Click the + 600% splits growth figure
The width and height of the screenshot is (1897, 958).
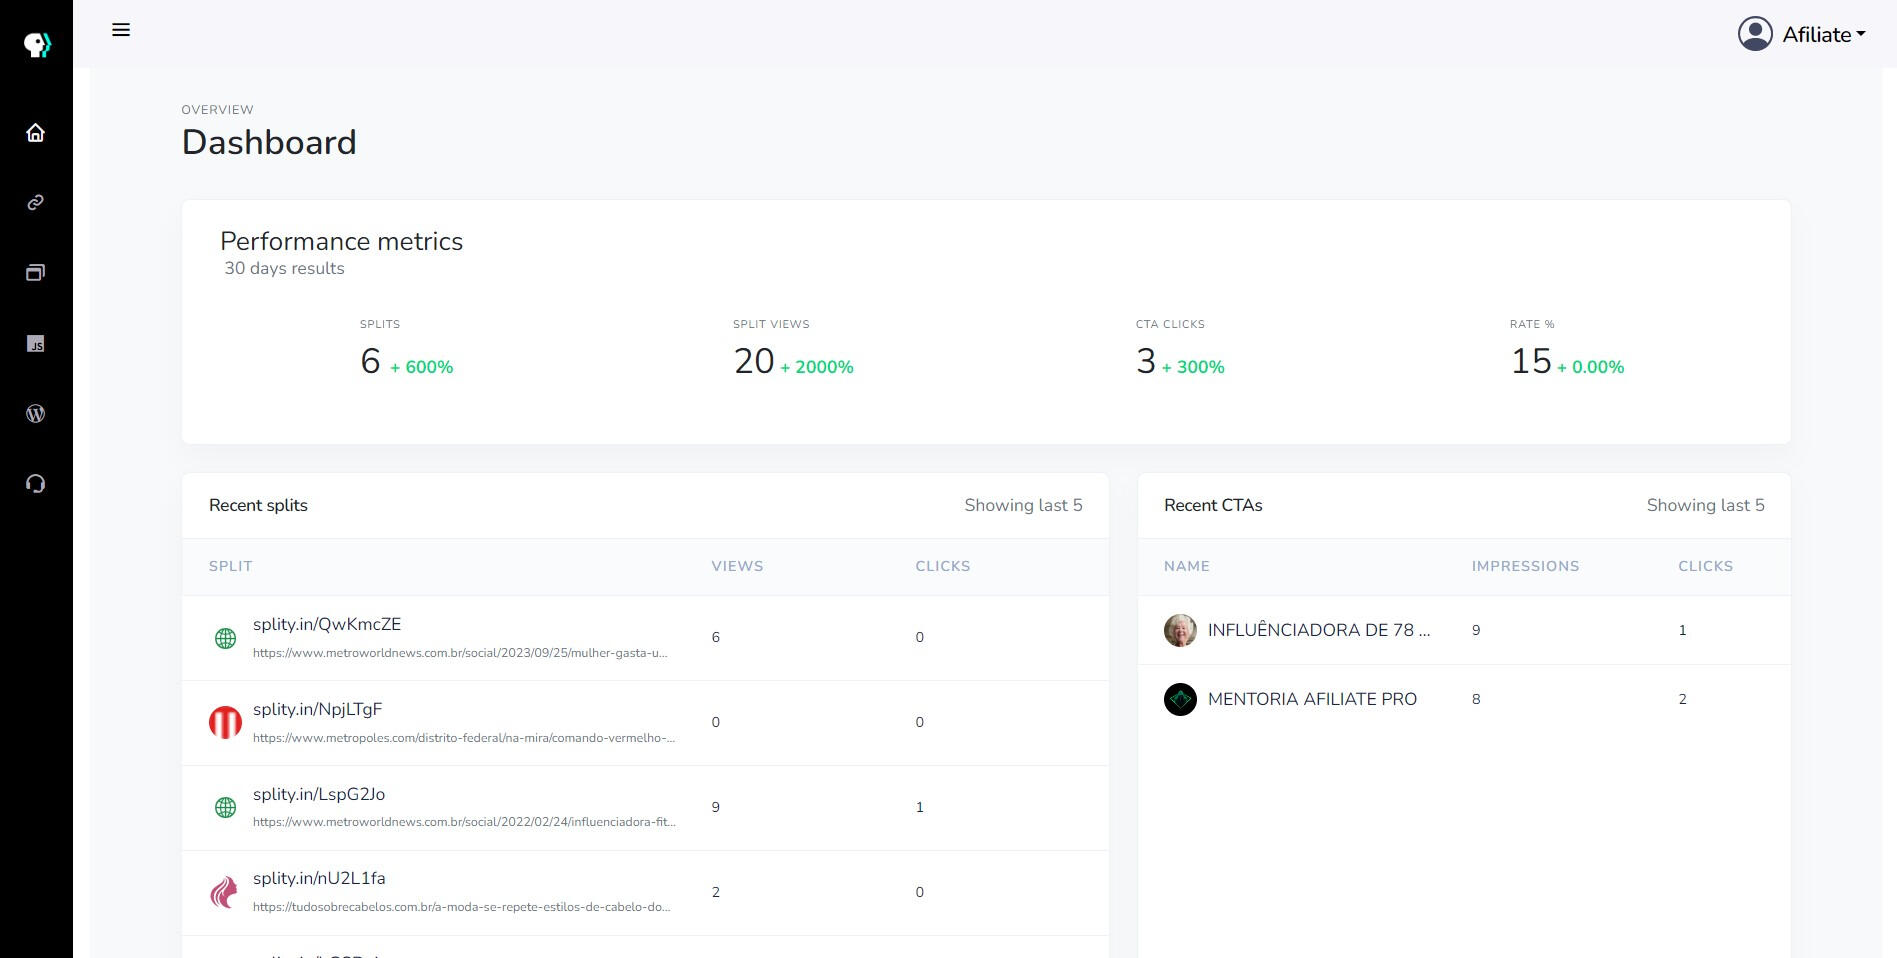pyautogui.click(x=421, y=367)
